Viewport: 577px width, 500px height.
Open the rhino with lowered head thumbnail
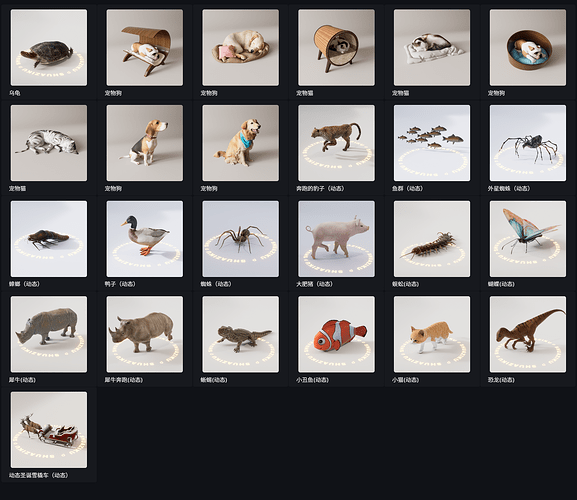(x=49, y=334)
